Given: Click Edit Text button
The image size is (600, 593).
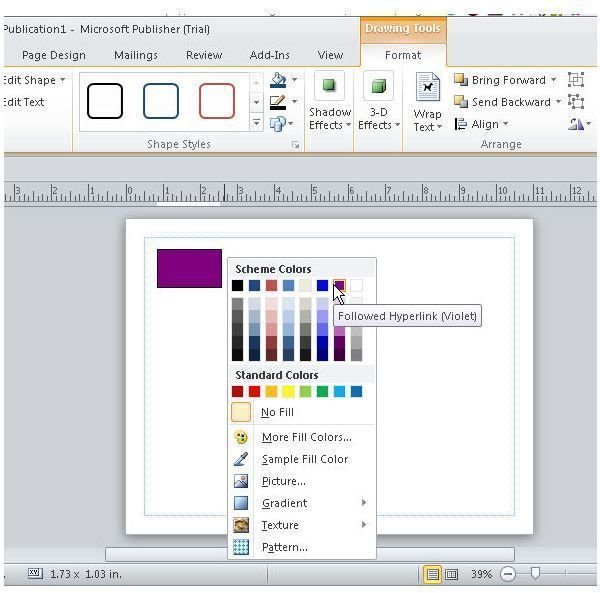Looking at the screenshot, I should [x=24, y=102].
